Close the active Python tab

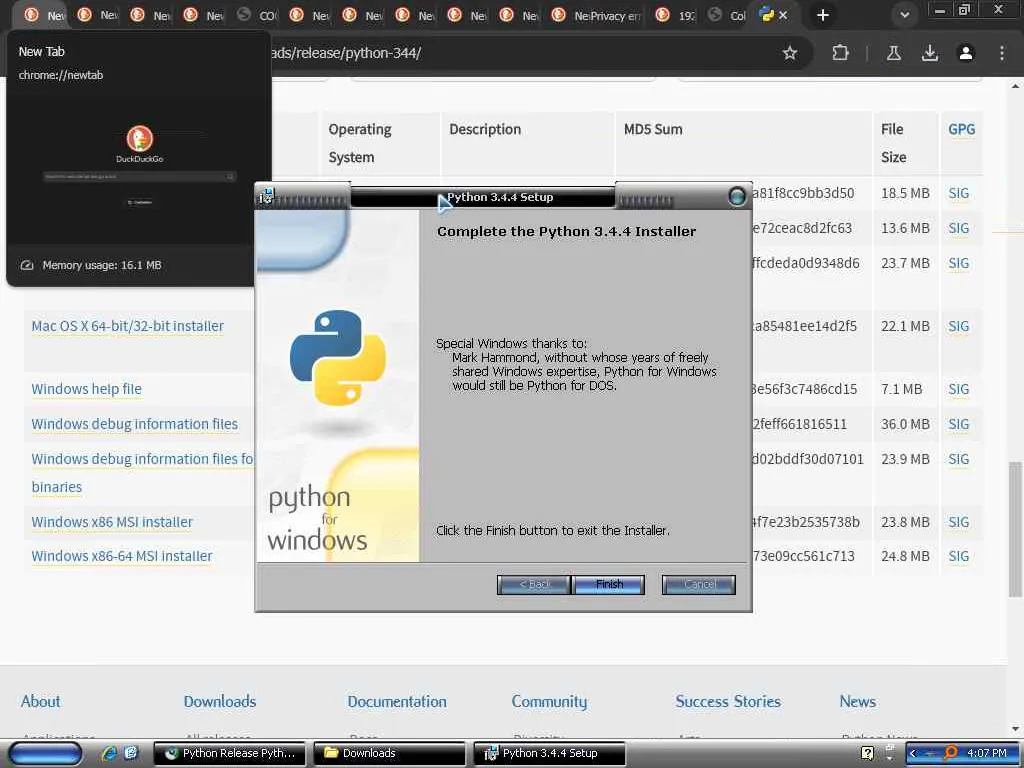click(x=783, y=15)
